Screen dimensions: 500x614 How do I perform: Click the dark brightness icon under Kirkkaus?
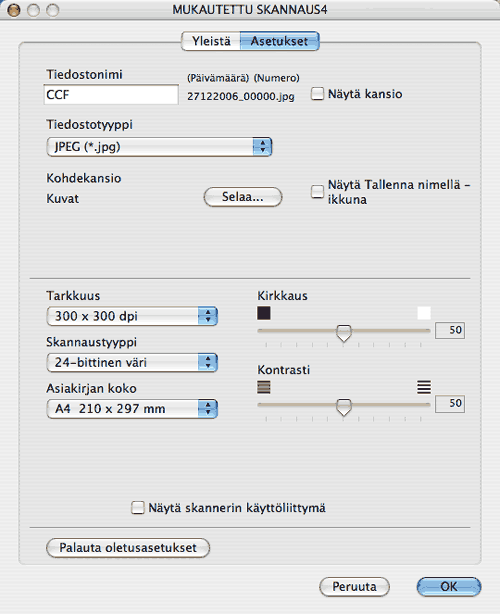click(264, 313)
